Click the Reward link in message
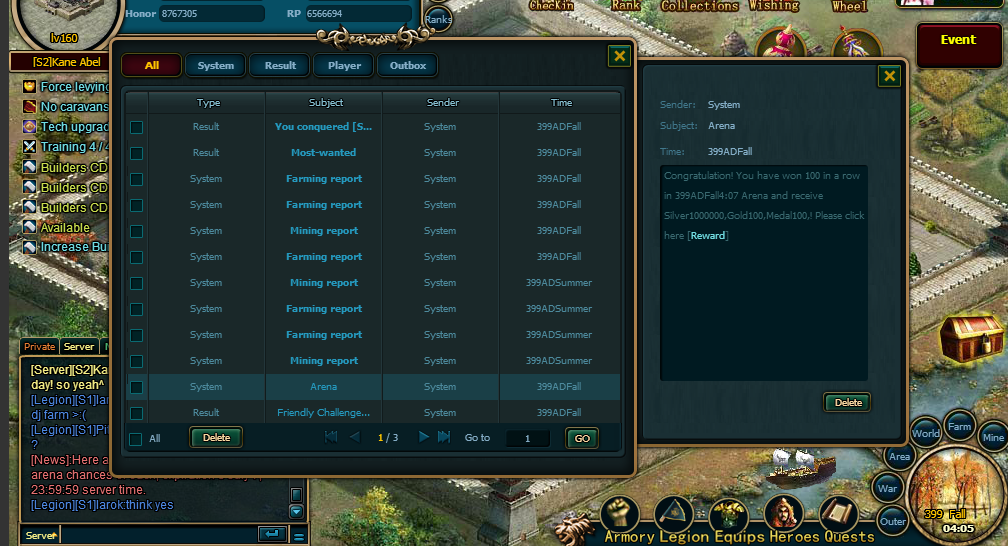Screen dimensions: 1008x546 click(x=708, y=235)
